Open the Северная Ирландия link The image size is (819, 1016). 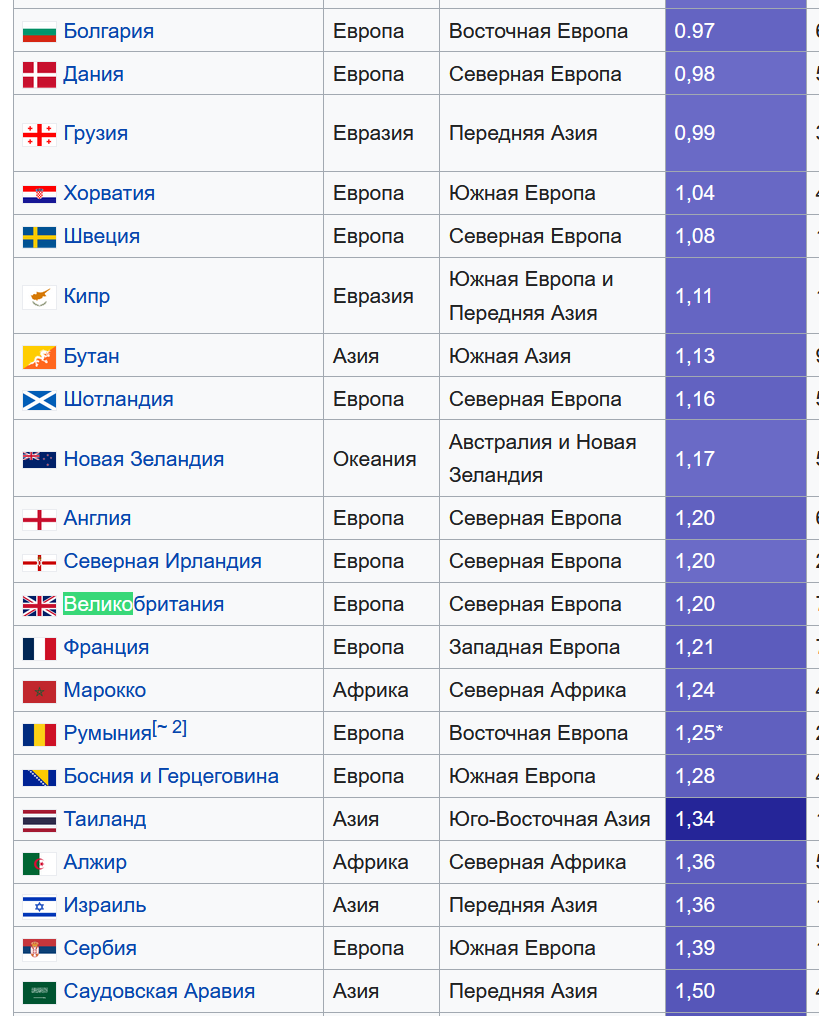tap(162, 561)
